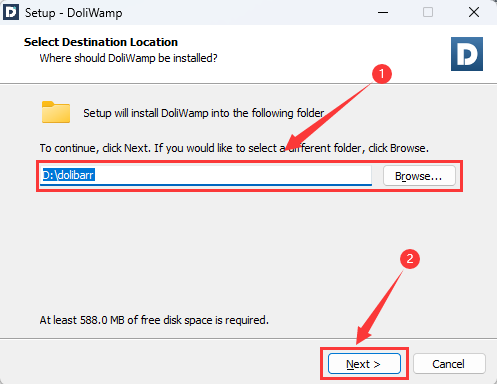The width and height of the screenshot is (497, 384).
Task: Click the free disk space requirement text
Action: [x=154, y=320]
